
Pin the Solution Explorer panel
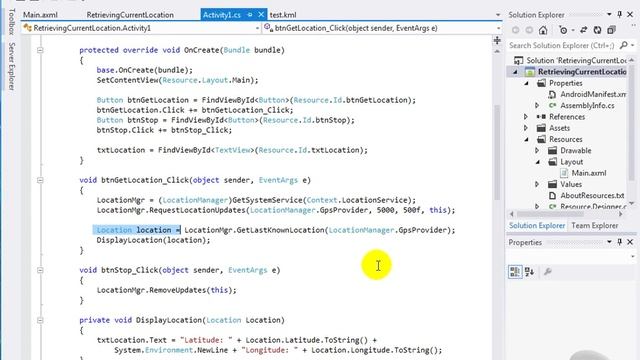[620, 15]
